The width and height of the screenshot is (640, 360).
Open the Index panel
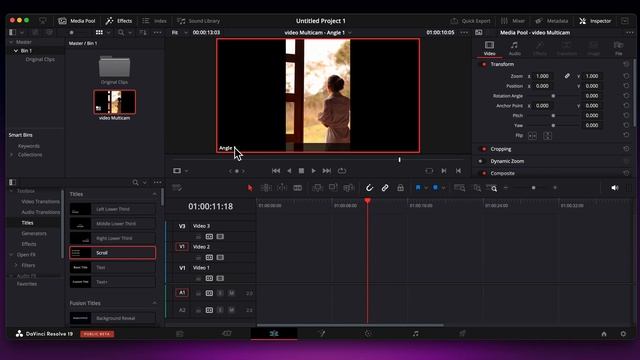(x=154, y=21)
